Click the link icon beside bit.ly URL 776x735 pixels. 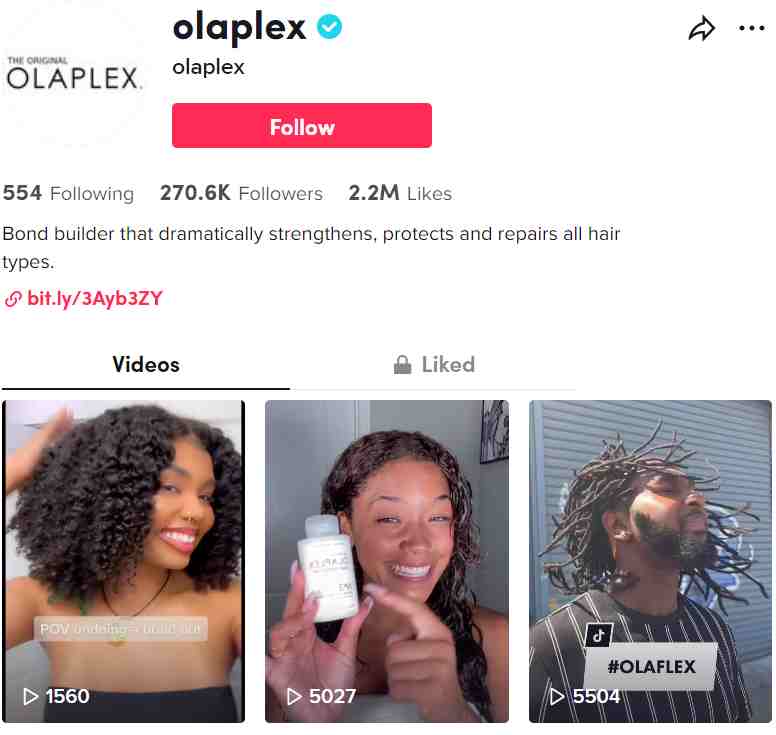point(13,299)
